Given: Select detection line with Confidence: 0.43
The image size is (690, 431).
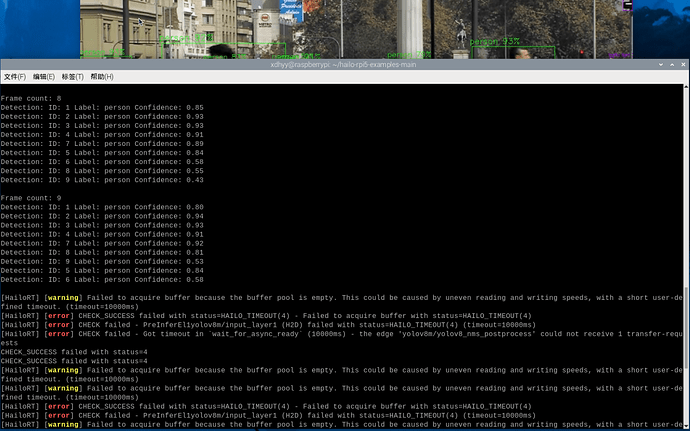Looking at the screenshot, I should pyautogui.click(x=102, y=180).
